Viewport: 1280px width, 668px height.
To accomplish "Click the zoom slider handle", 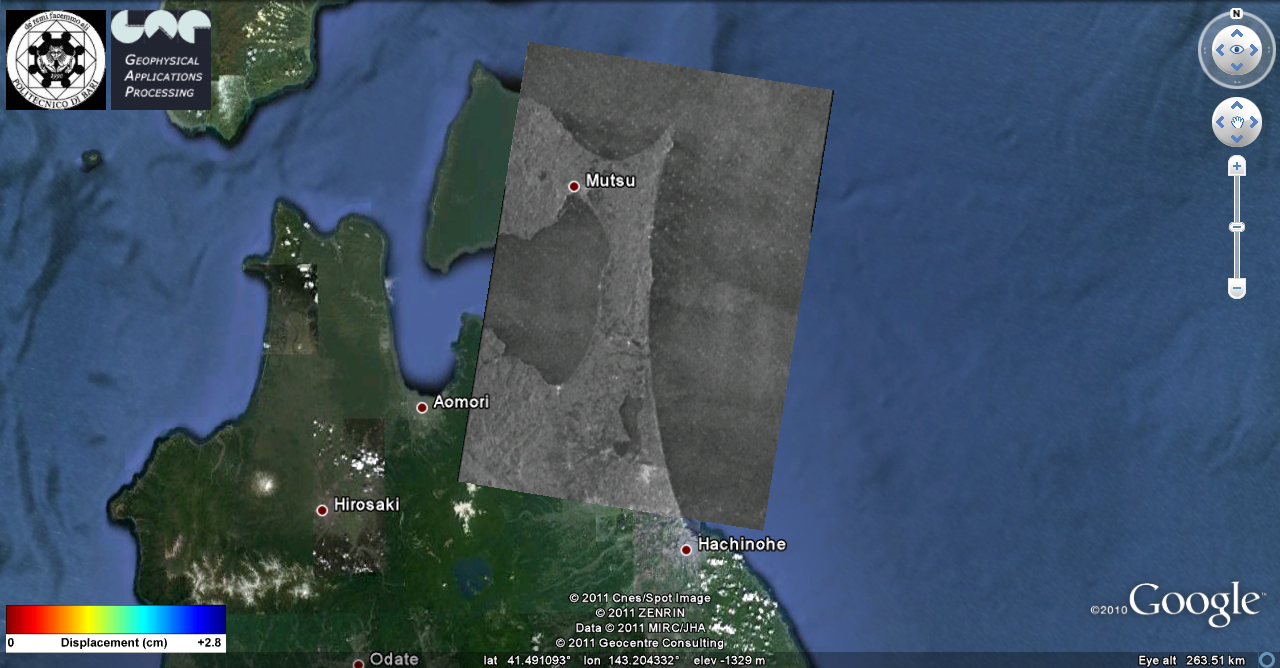I will pos(1237,227).
